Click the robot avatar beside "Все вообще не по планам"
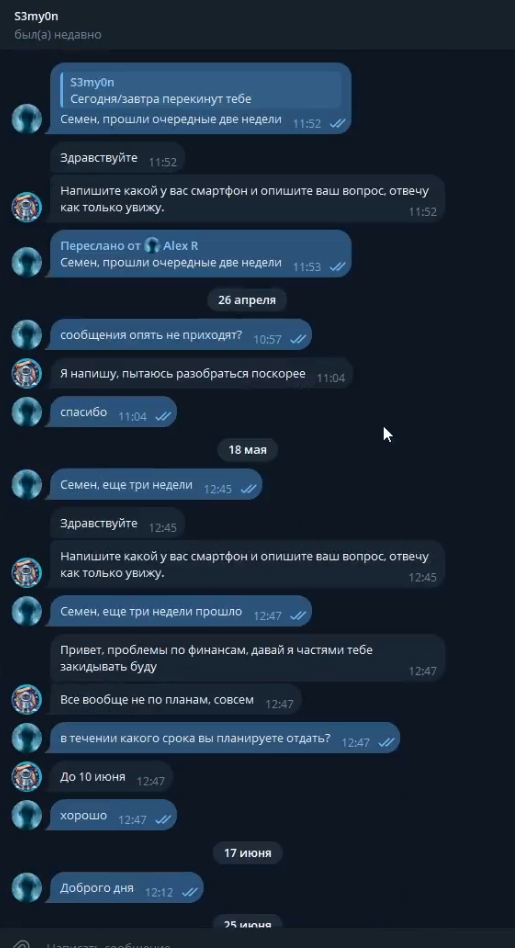Screen dimensions: 515x948 (x=27, y=700)
